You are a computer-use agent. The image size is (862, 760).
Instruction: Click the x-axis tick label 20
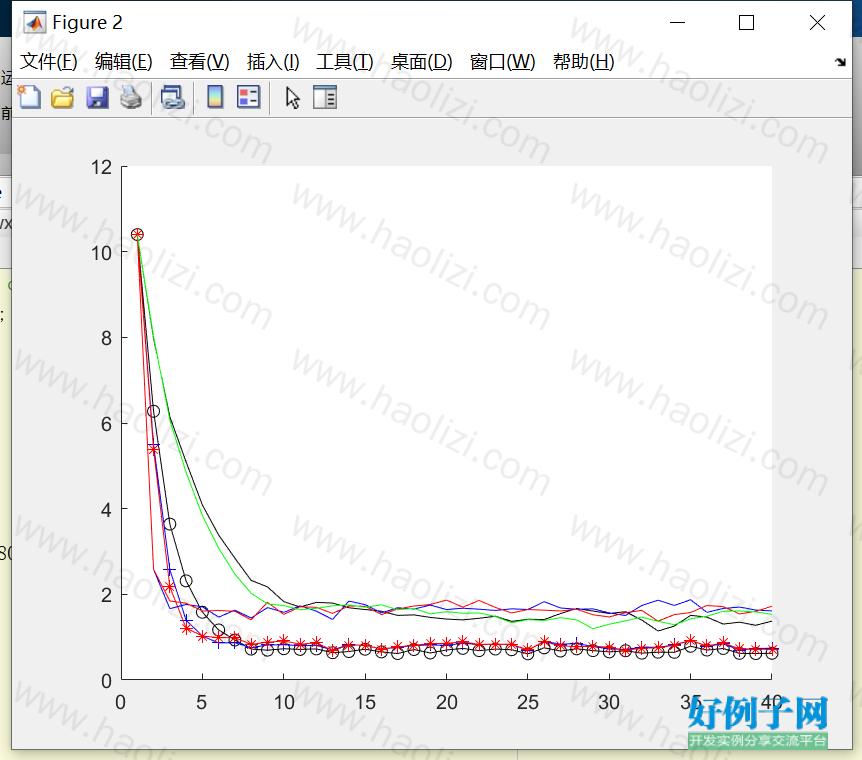pyautogui.click(x=446, y=702)
